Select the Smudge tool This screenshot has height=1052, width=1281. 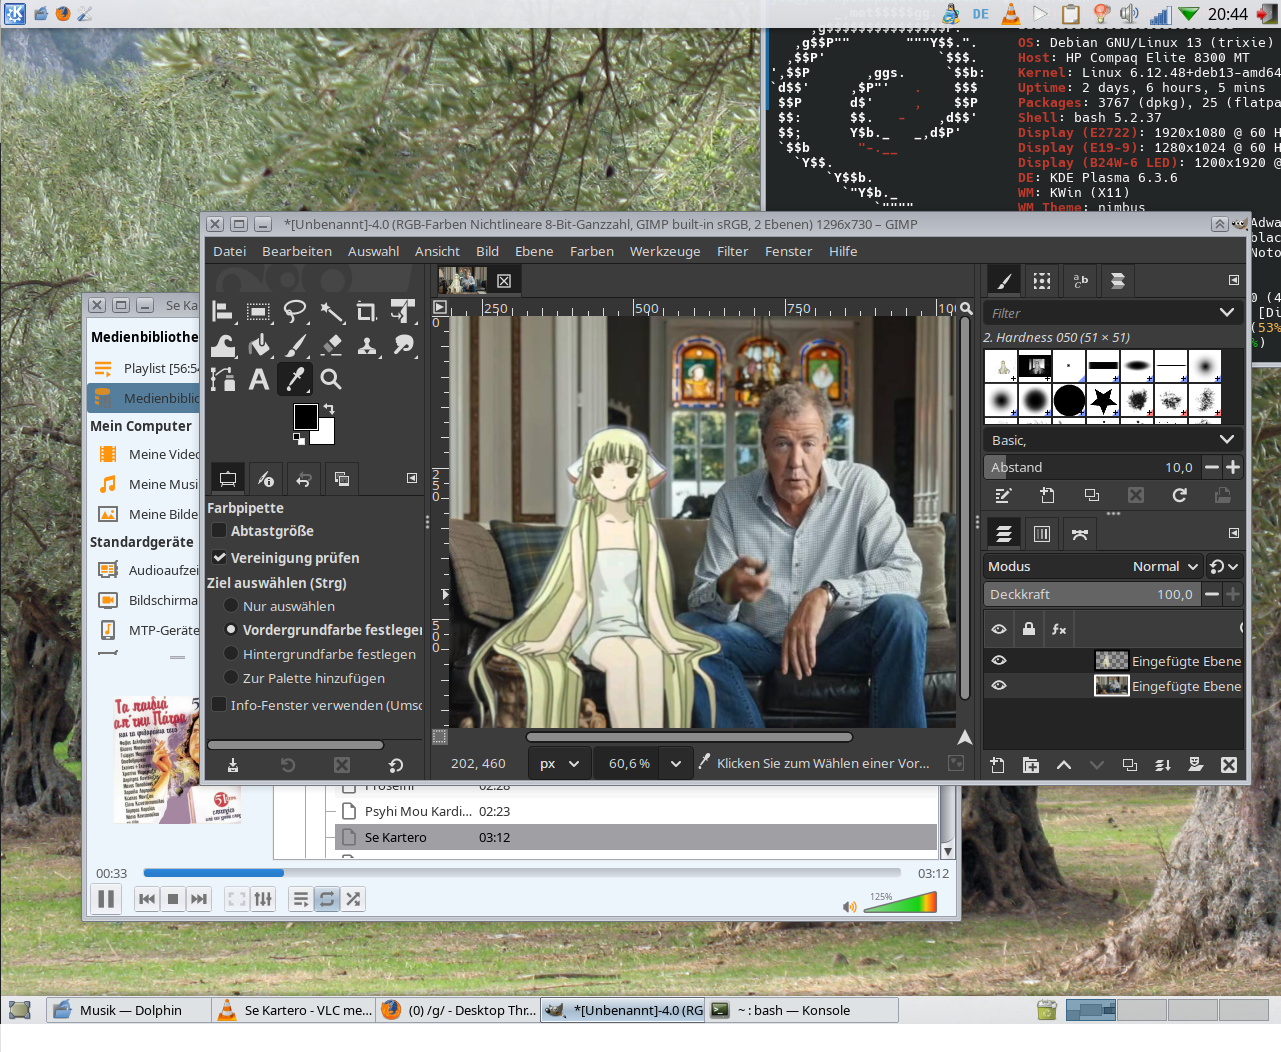coord(403,346)
